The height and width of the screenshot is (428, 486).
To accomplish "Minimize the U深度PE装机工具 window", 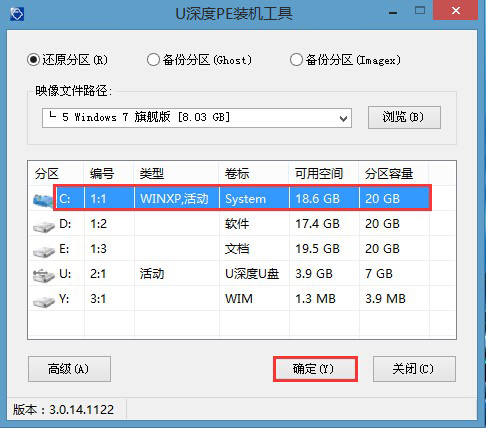I will tap(393, 13).
